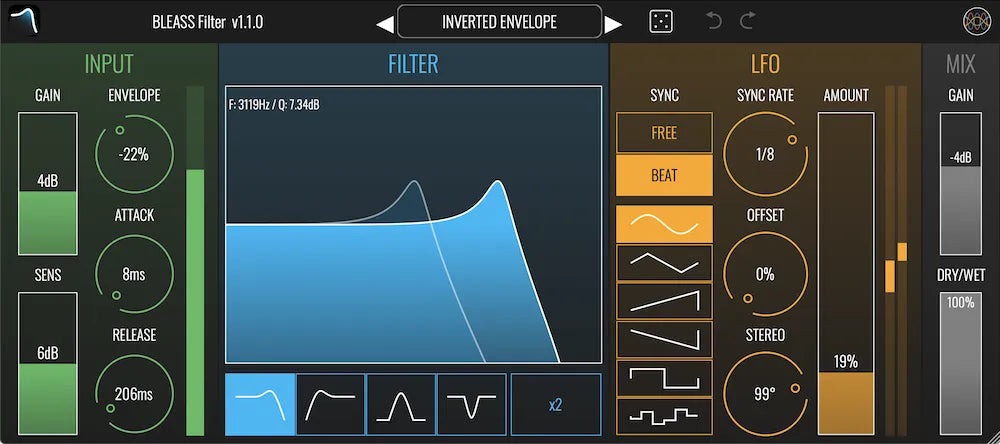The height and width of the screenshot is (444, 1000).
Task: Select the triangle LFO waveform
Action: click(664, 263)
